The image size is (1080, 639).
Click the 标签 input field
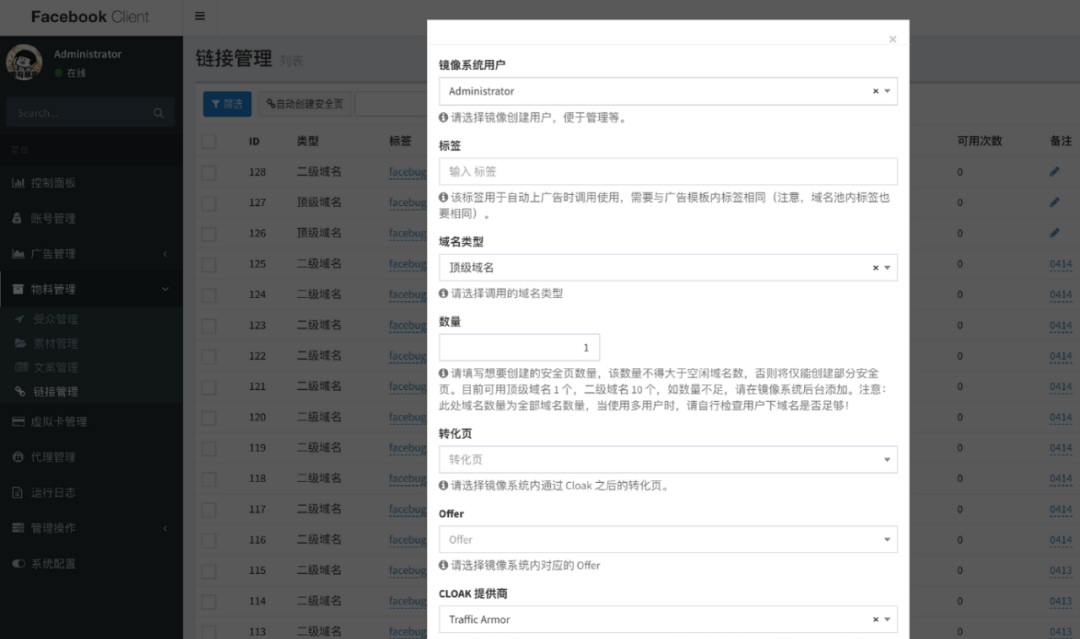click(668, 171)
